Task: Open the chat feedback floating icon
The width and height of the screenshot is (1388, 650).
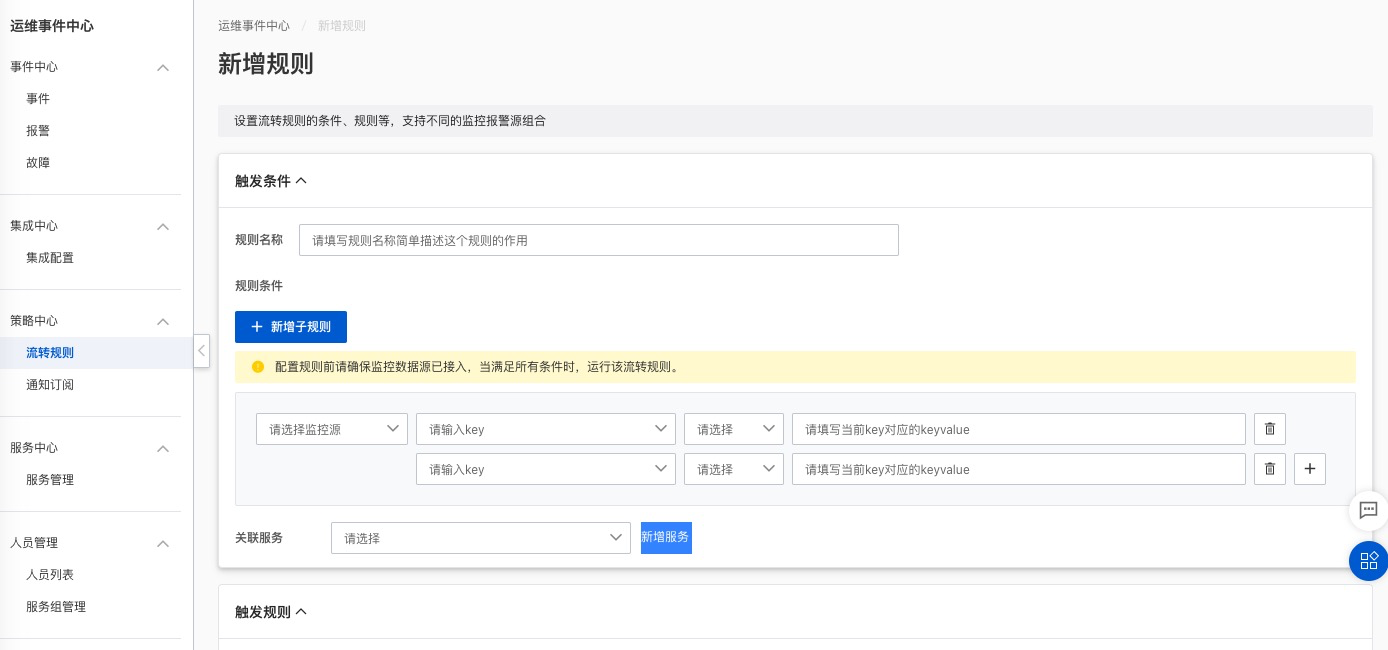Action: coord(1368,510)
